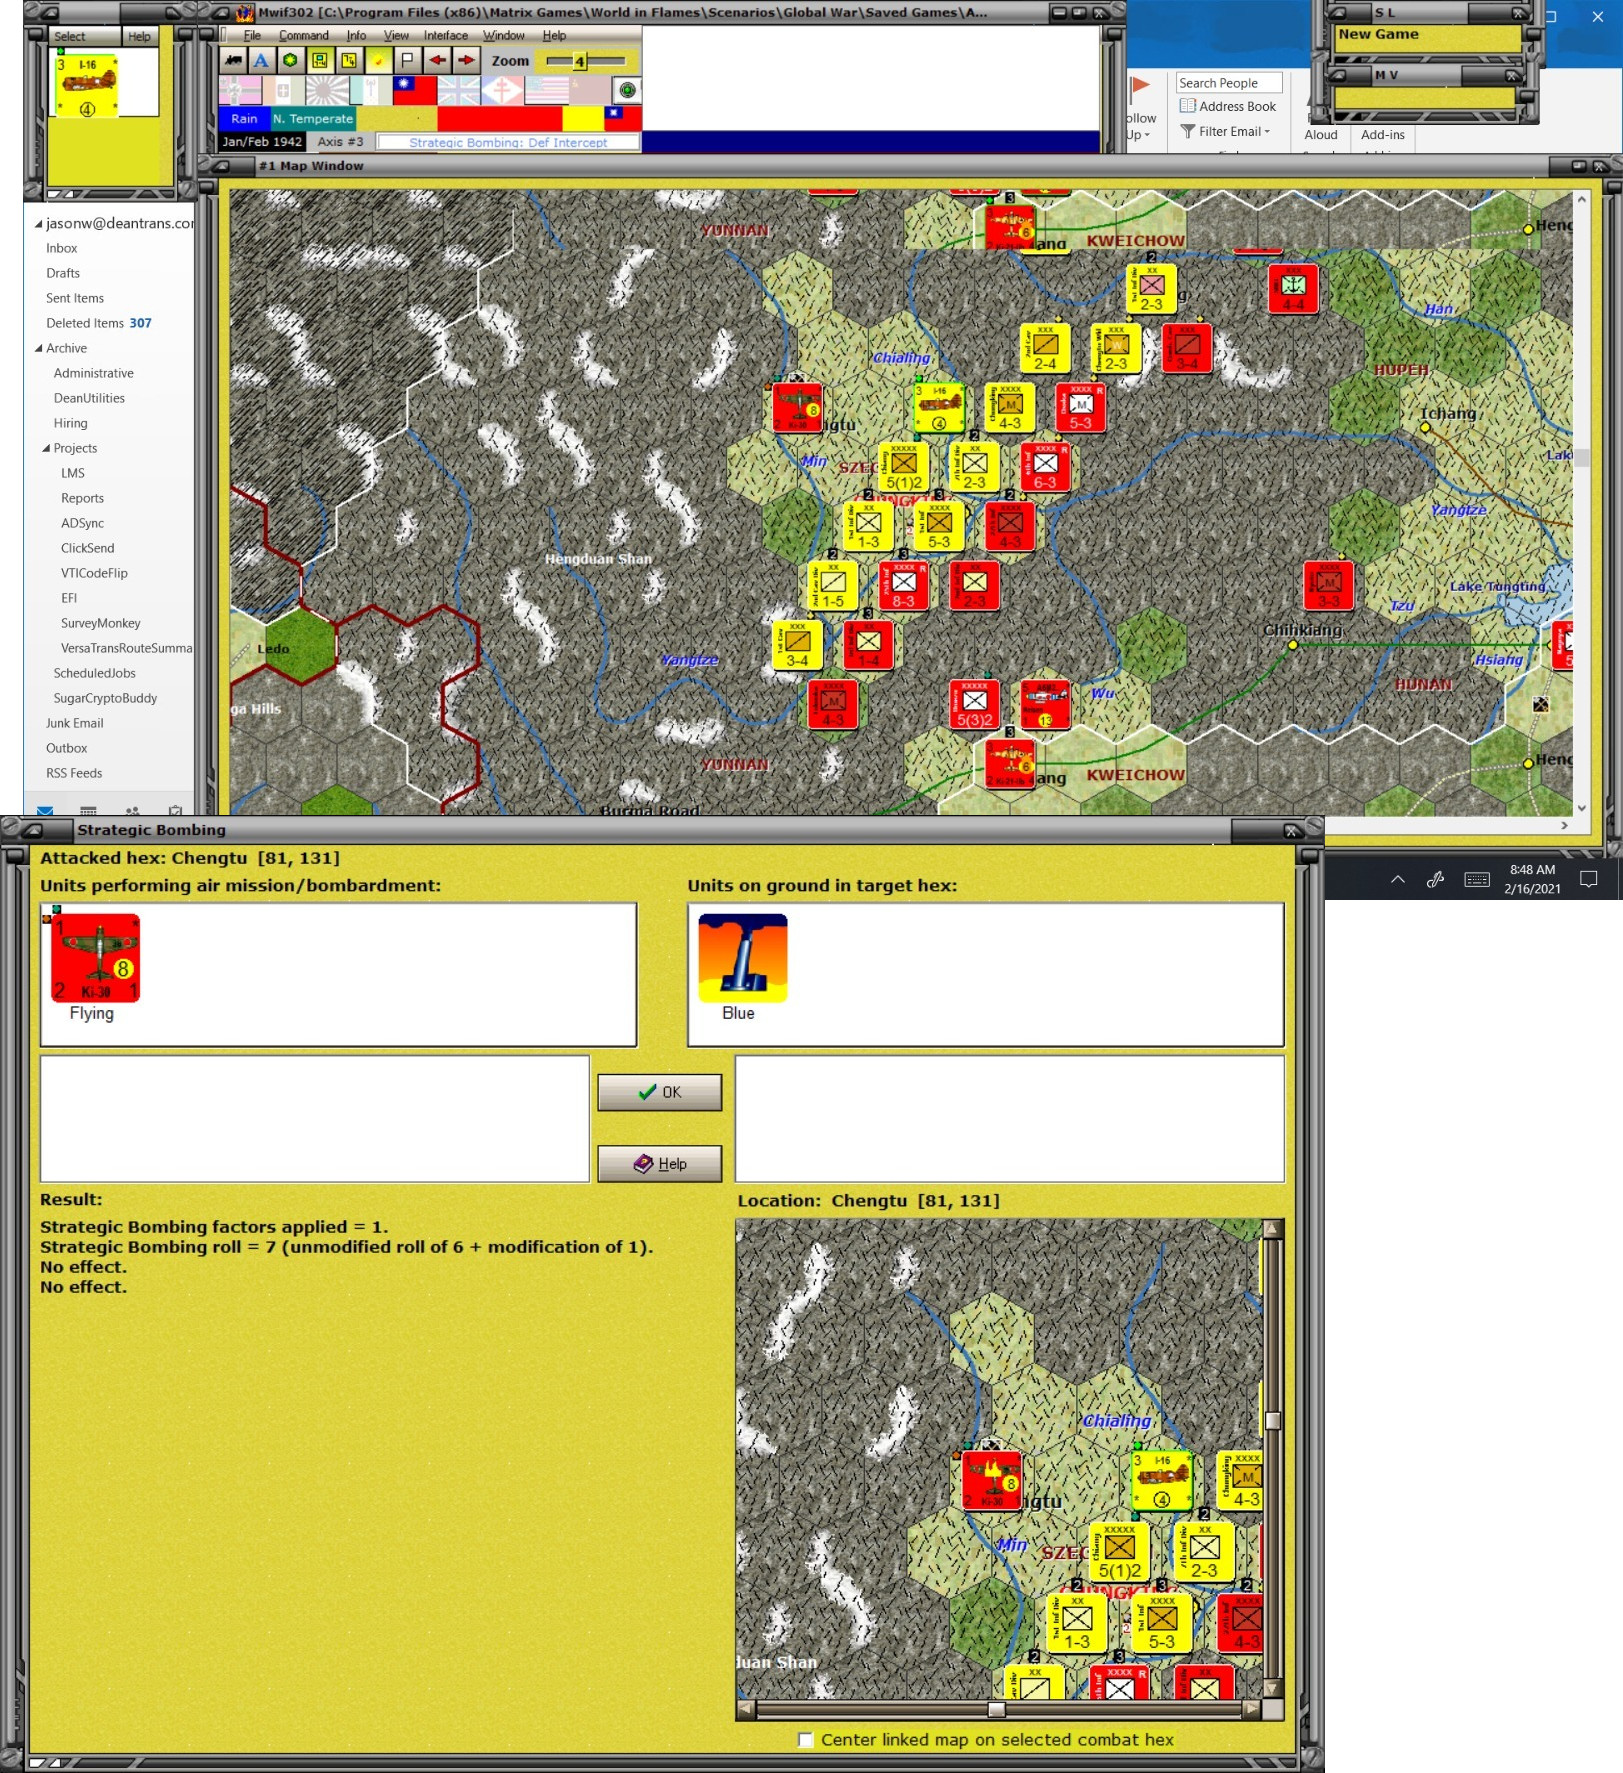The height and width of the screenshot is (1773, 1623).
Task: Click the I-16 fighter counter on main map
Action: [x=939, y=406]
